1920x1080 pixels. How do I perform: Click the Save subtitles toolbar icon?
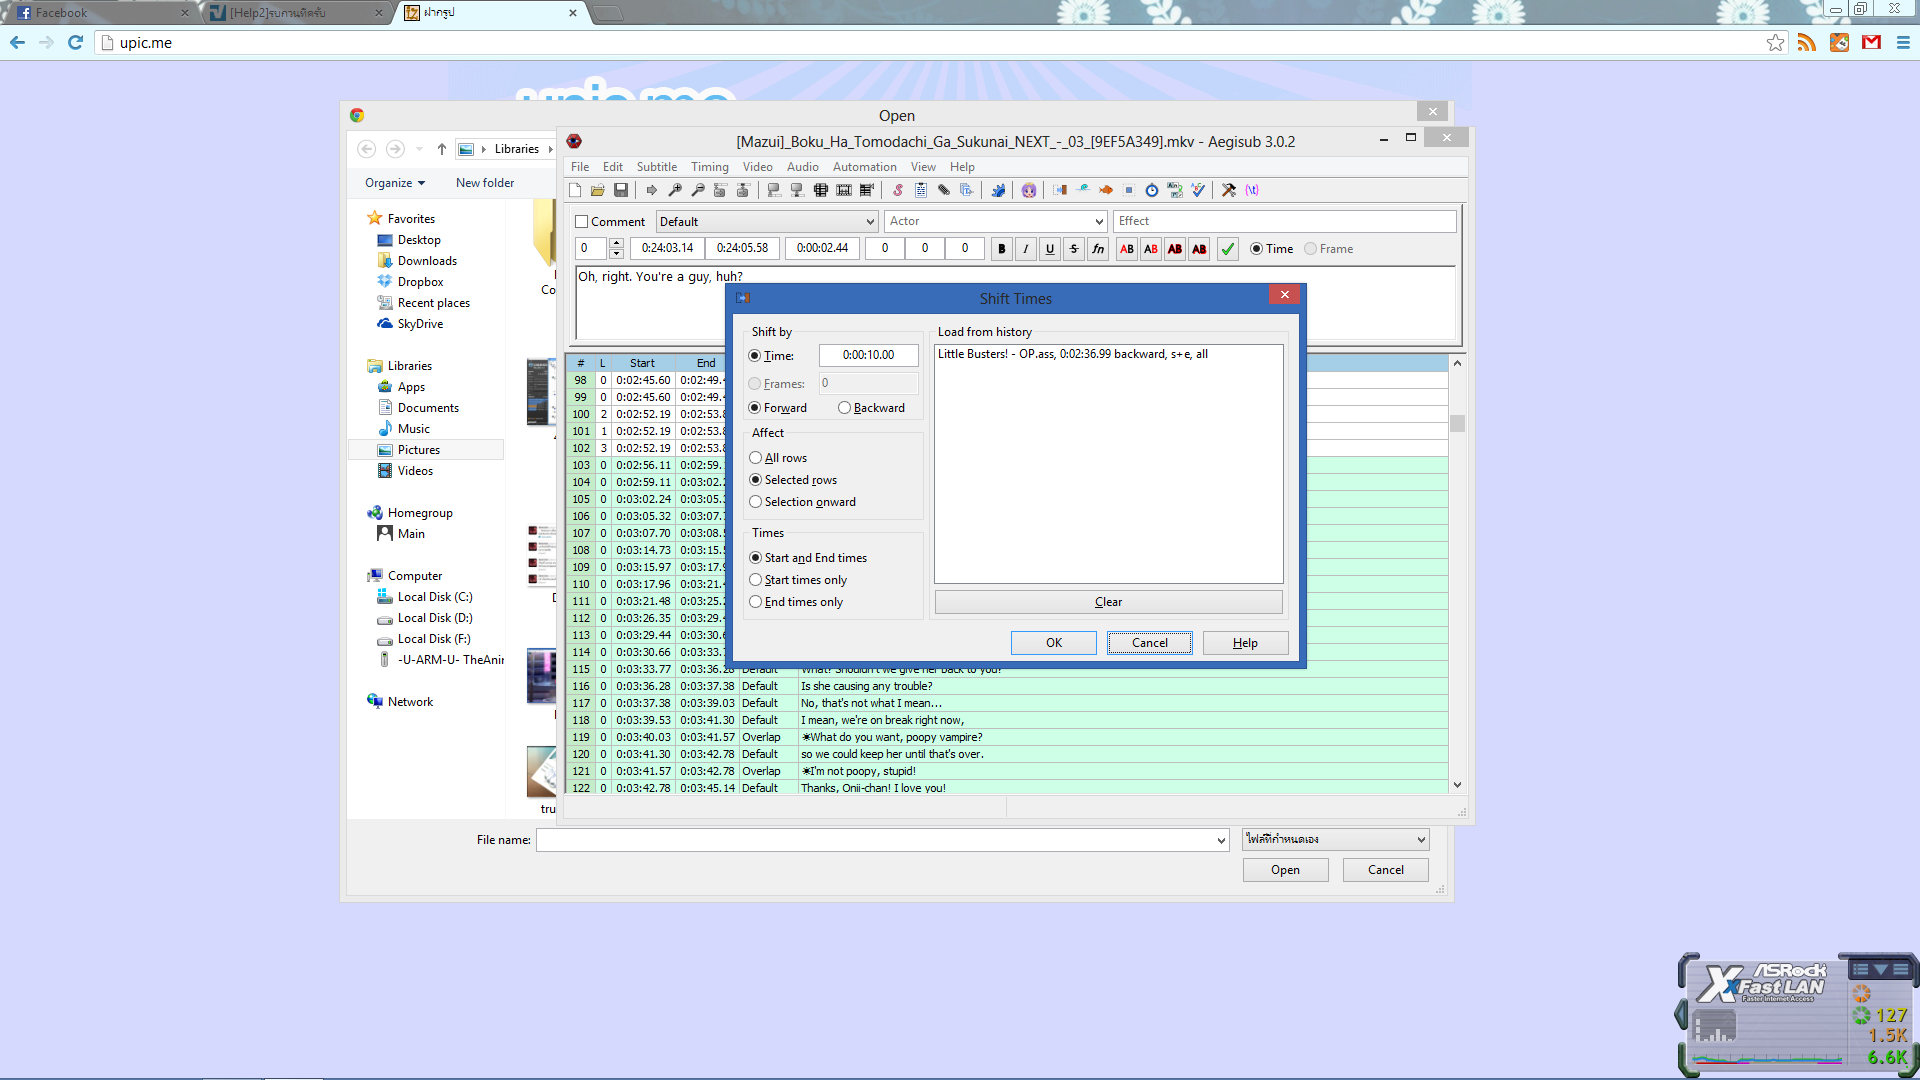[x=621, y=190]
